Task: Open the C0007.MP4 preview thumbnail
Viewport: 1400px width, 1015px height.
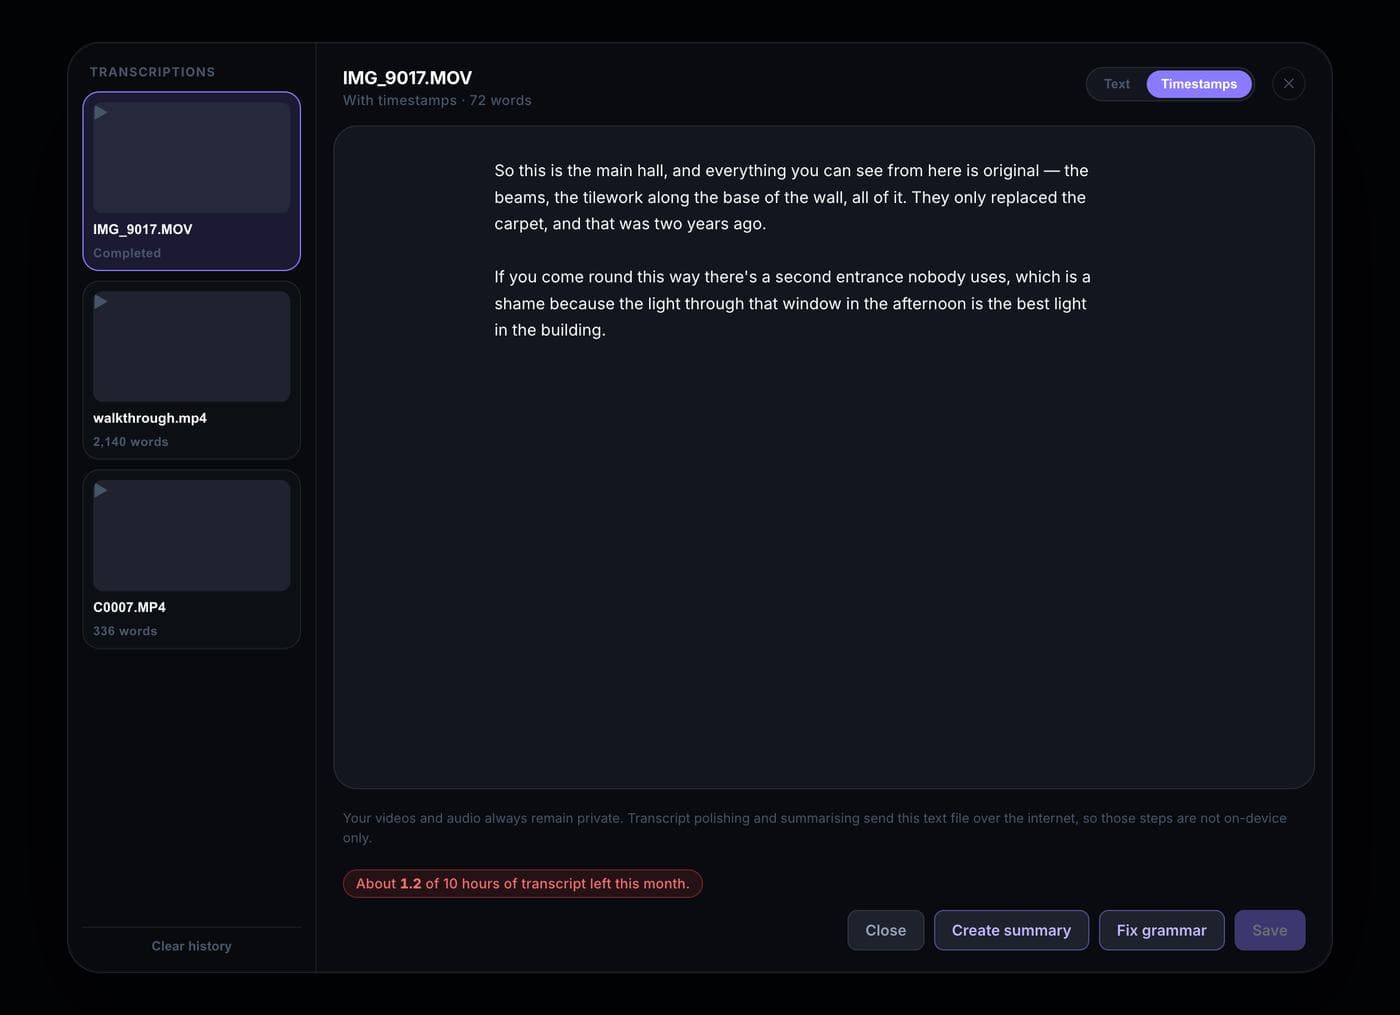Action: (x=192, y=535)
